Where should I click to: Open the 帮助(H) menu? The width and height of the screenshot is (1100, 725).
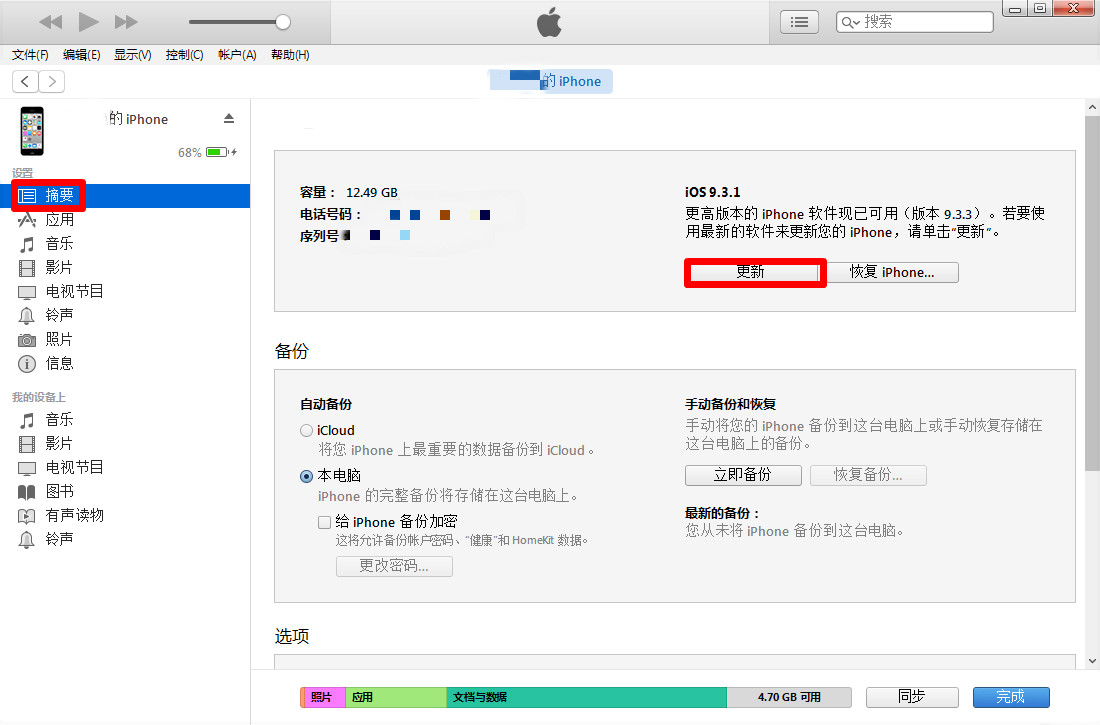290,55
